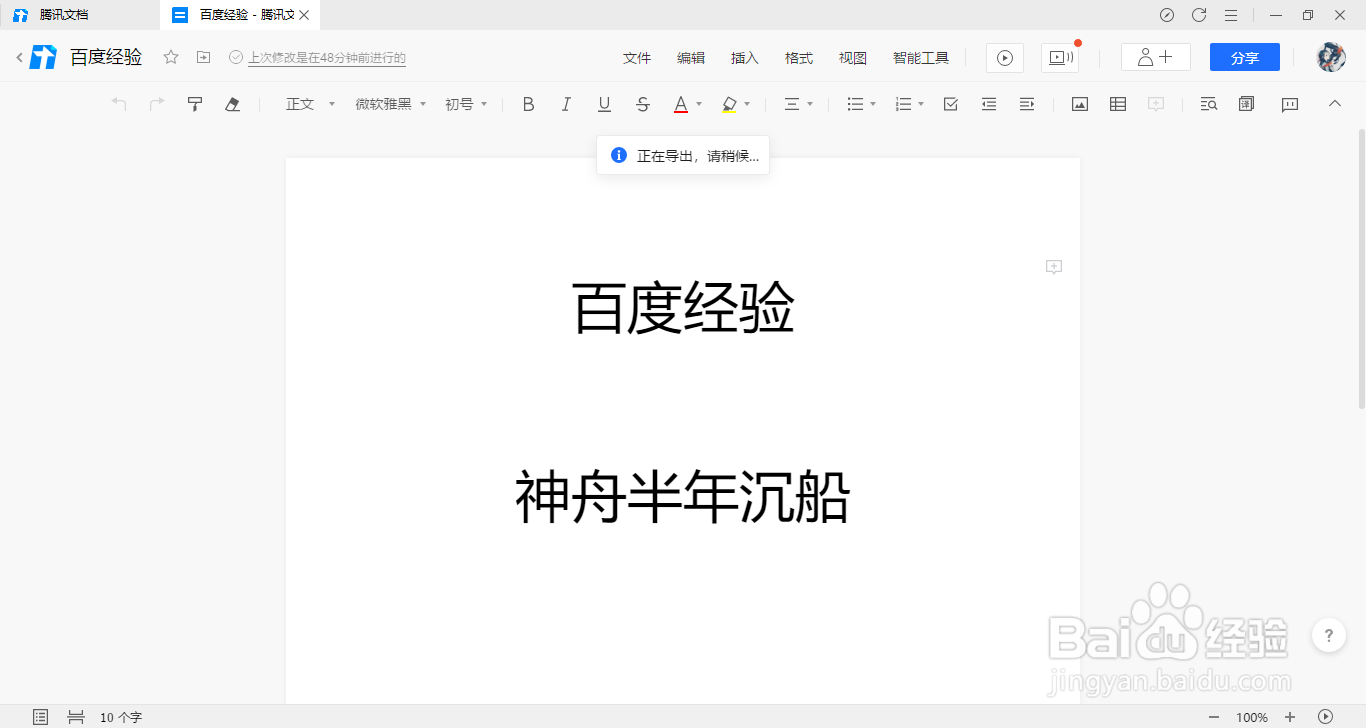Open the 格式 menu
The width and height of the screenshot is (1366, 728).
pos(799,58)
